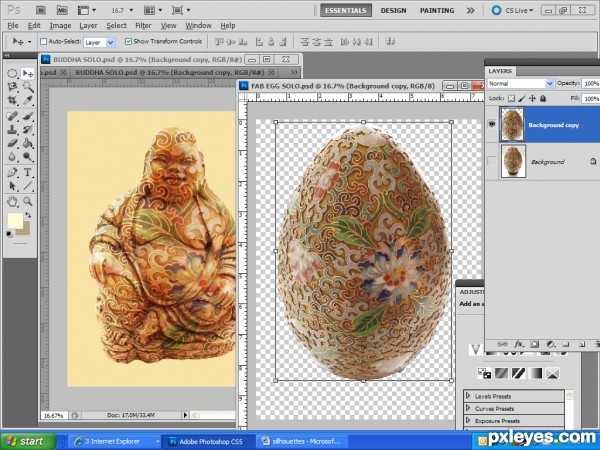Create a new group folder icon
The width and height of the screenshot is (600, 450).
pyautogui.click(x=566, y=344)
